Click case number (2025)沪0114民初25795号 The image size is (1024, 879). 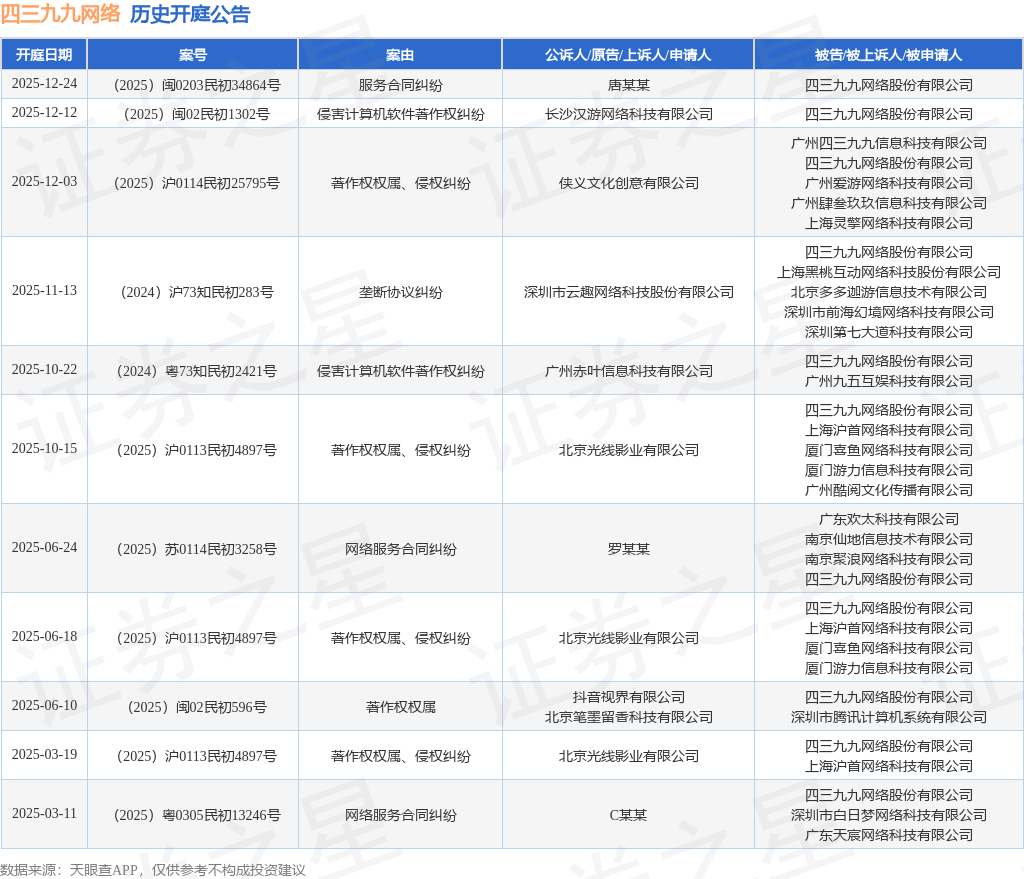pyautogui.click(x=197, y=183)
